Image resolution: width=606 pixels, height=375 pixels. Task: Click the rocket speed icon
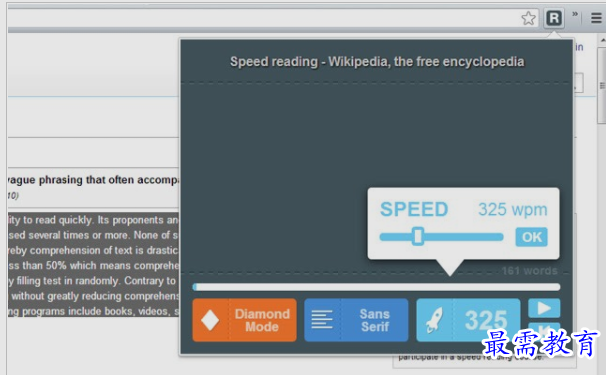(434, 320)
